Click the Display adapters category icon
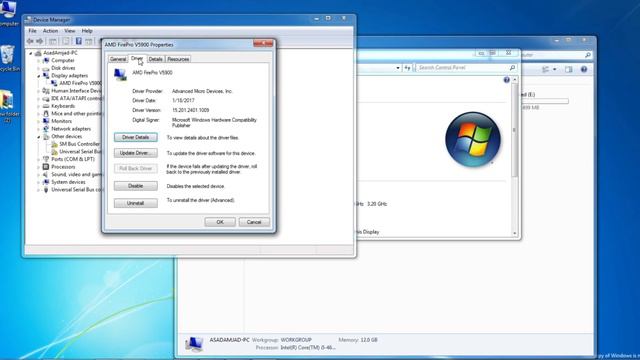 tap(46, 76)
